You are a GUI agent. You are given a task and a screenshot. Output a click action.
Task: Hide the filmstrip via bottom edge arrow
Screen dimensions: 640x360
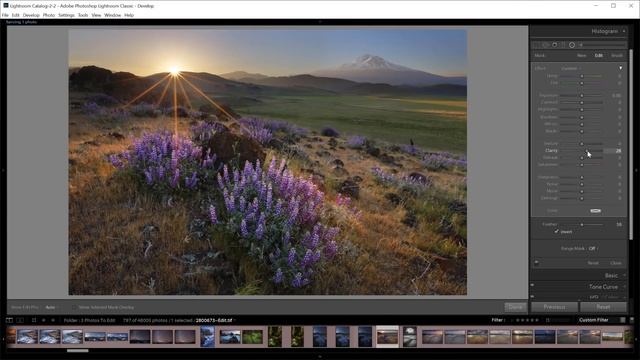click(x=320, y=357)
